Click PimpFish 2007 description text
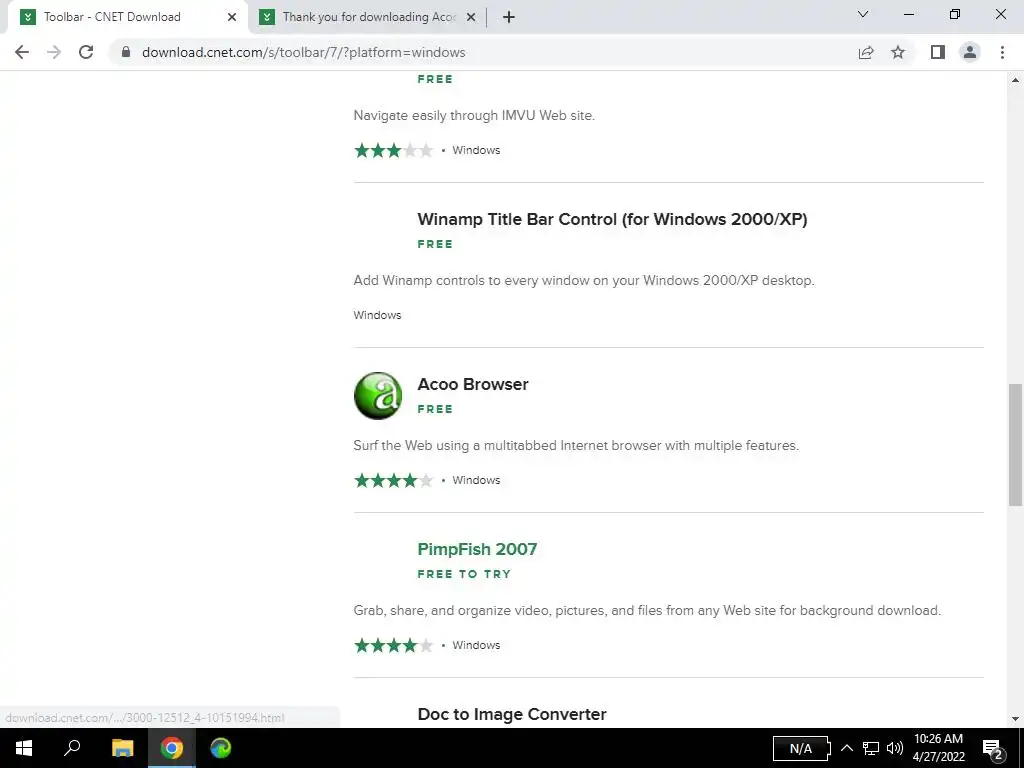 (647, 611)
